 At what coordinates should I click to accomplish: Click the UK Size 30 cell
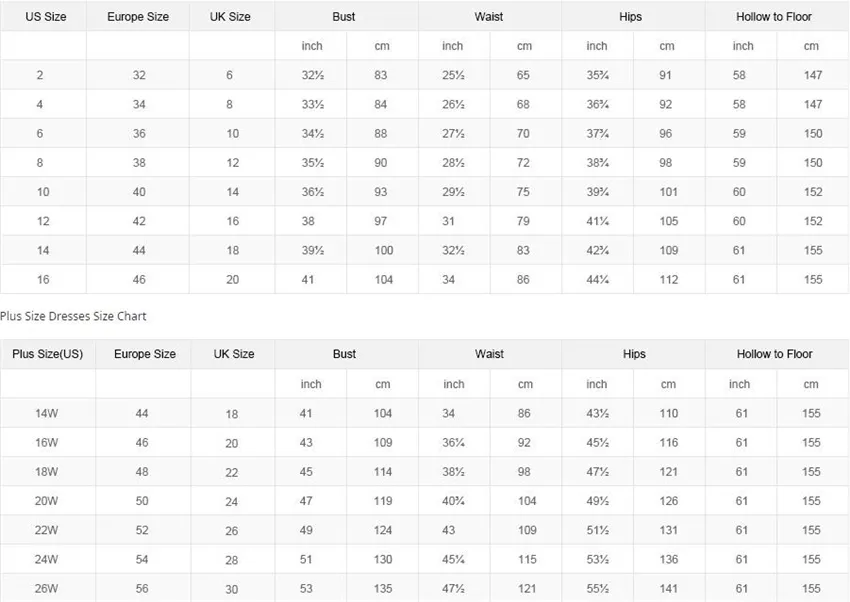pyautogui.click(x=231, y=589)
